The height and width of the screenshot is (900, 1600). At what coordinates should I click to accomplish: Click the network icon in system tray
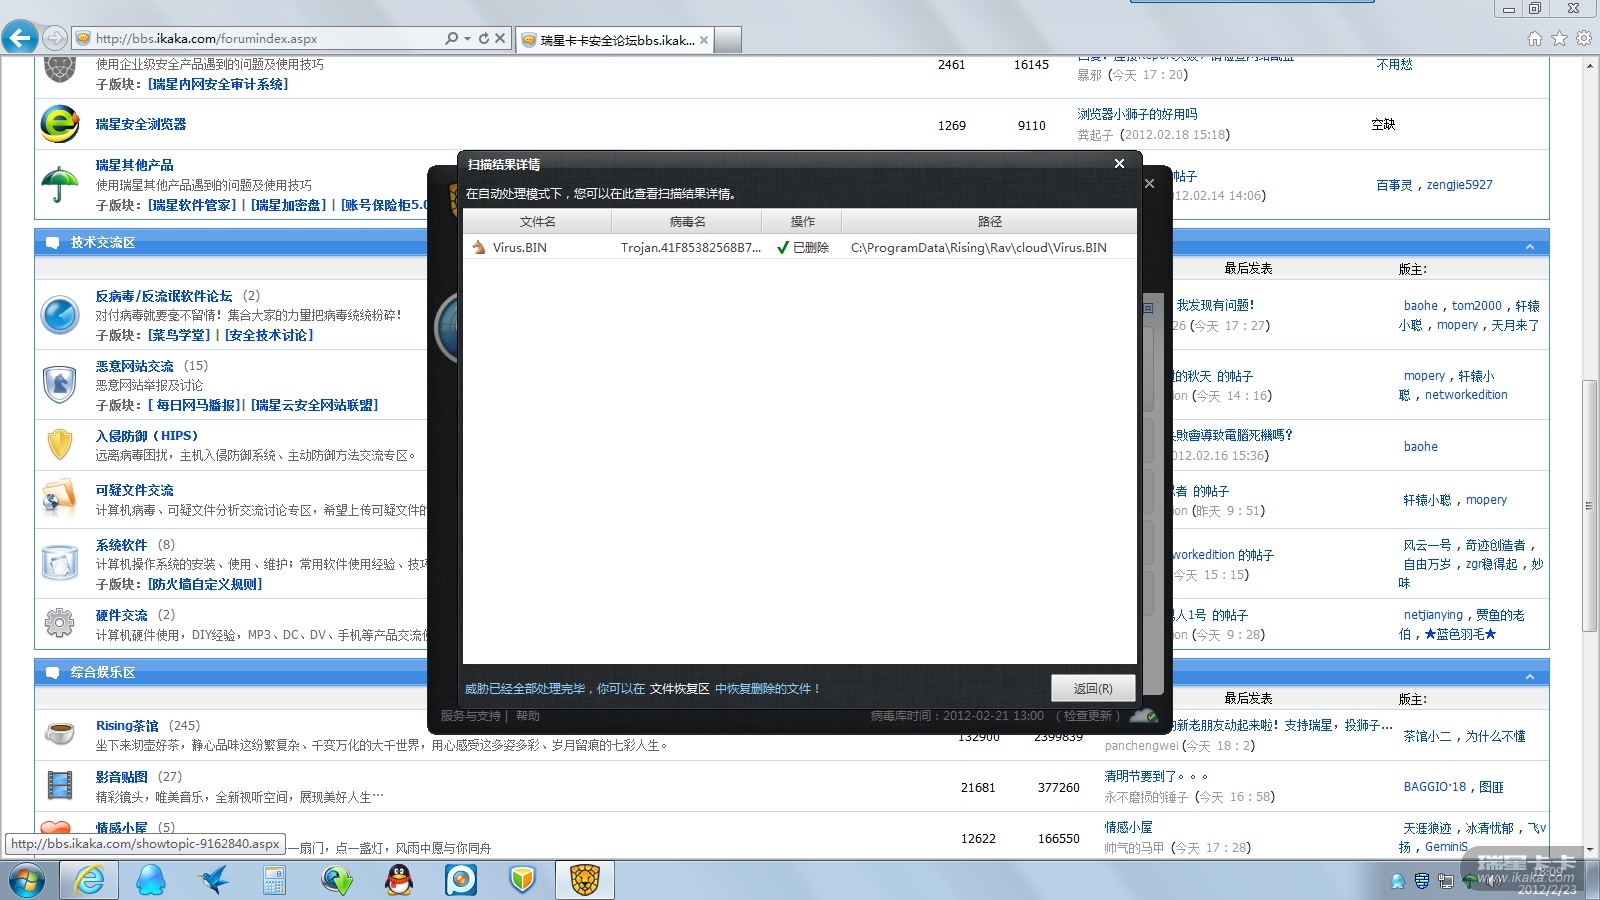tap(1446, 881)
